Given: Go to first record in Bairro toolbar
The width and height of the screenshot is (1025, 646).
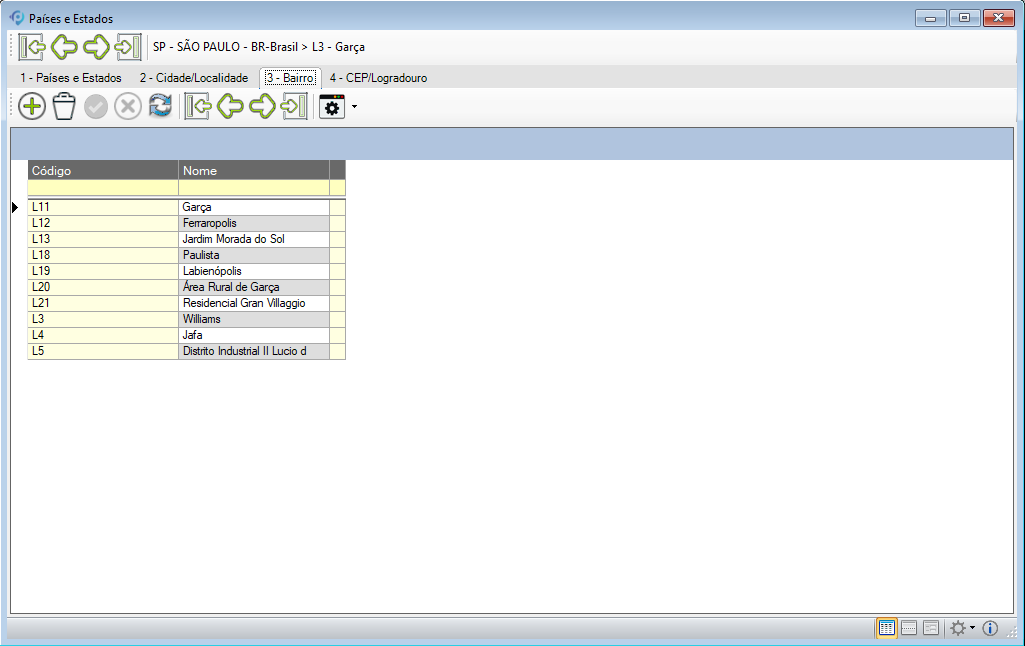Looking at the screenshot, I should (x=198, y=107).
